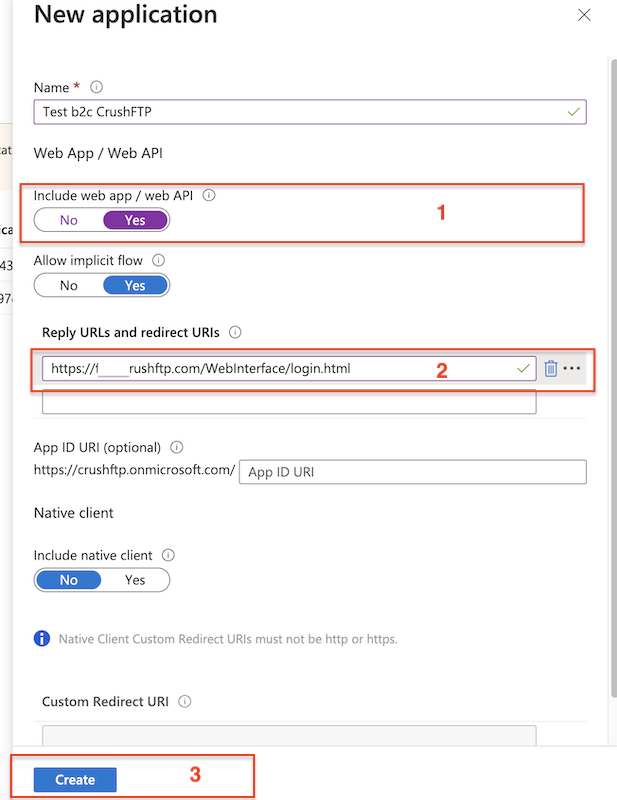The height and width of the screenshot is (800, 617).
Task: Close the New application panel
Action: 584,15
